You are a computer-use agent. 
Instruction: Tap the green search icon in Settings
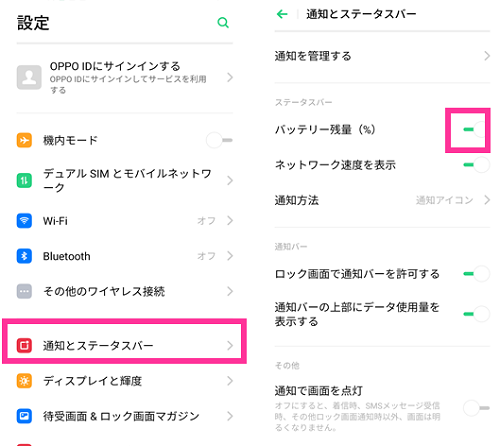pos(223,23)
